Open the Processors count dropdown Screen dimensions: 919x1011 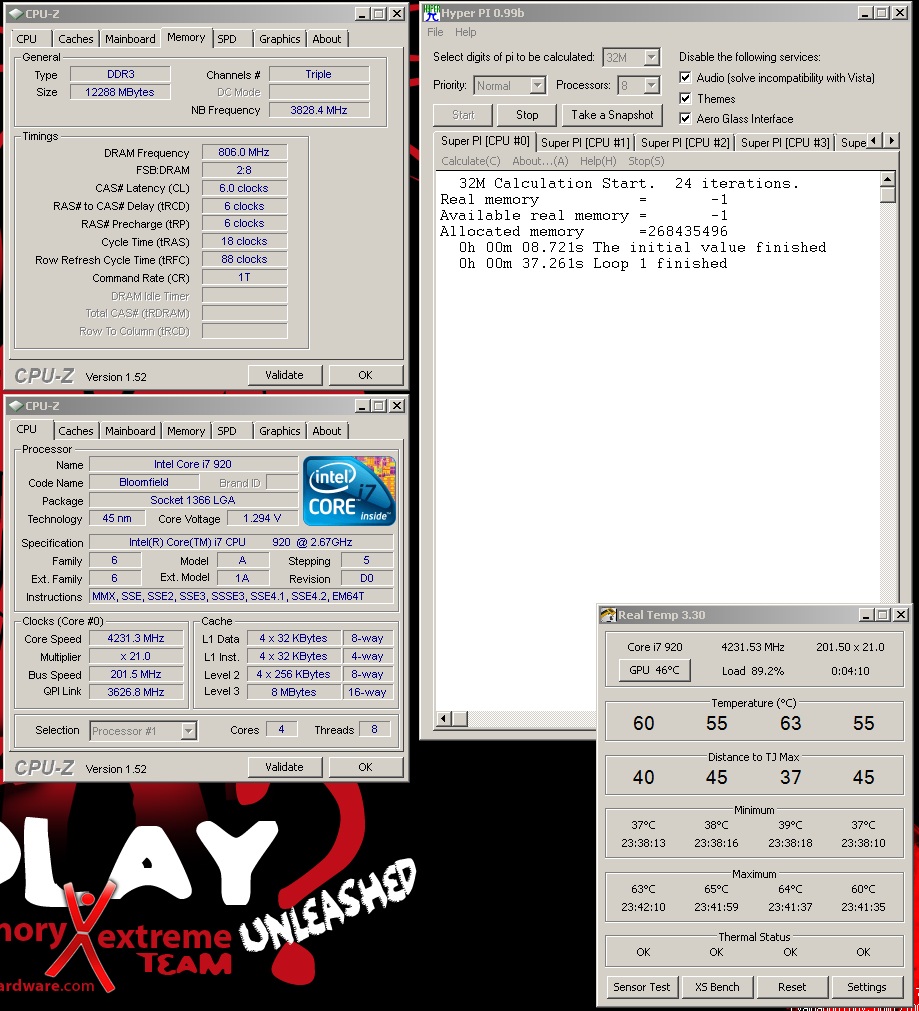coord(651,85)
